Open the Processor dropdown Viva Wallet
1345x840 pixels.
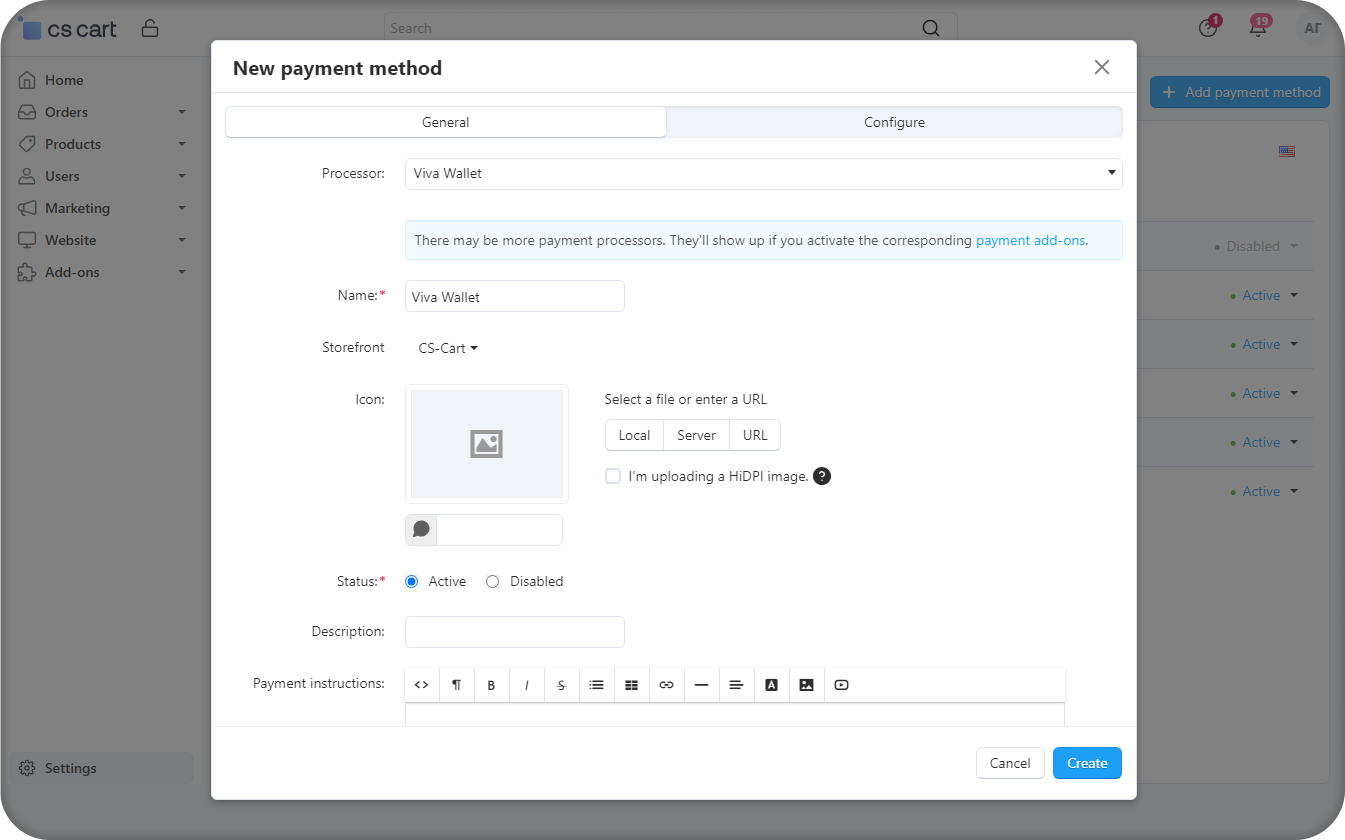pyautogui.click(x=763, y=173)
